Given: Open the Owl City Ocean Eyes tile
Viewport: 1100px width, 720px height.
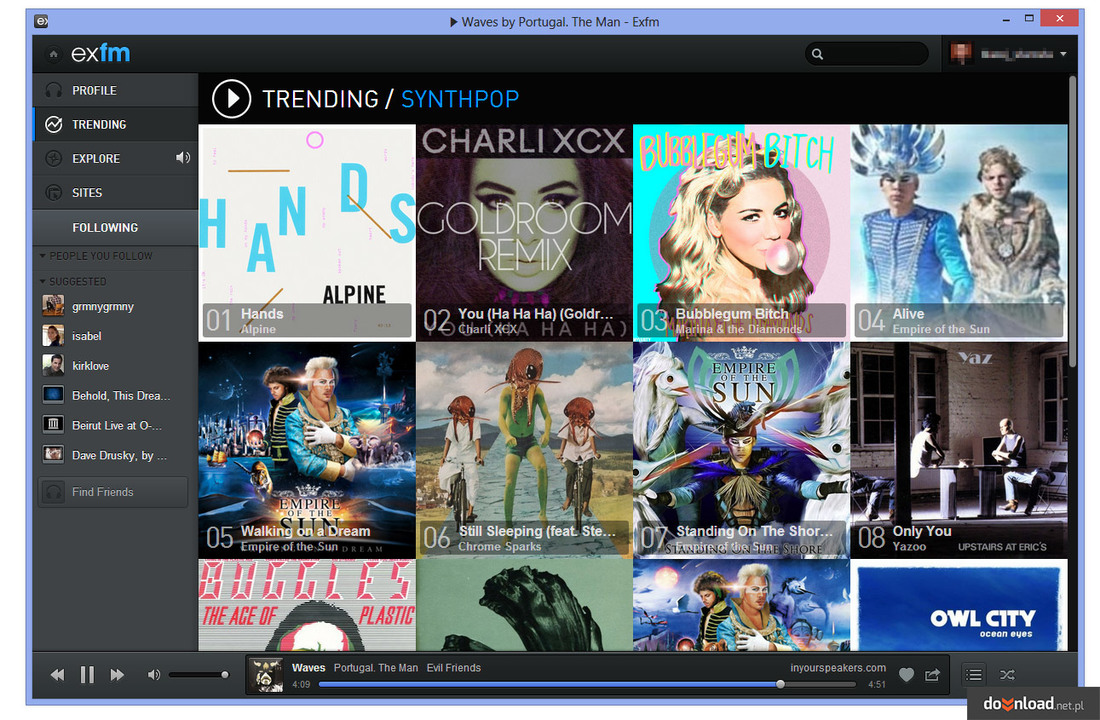Looking at the screenshot, I should click(x=959, y=605).
